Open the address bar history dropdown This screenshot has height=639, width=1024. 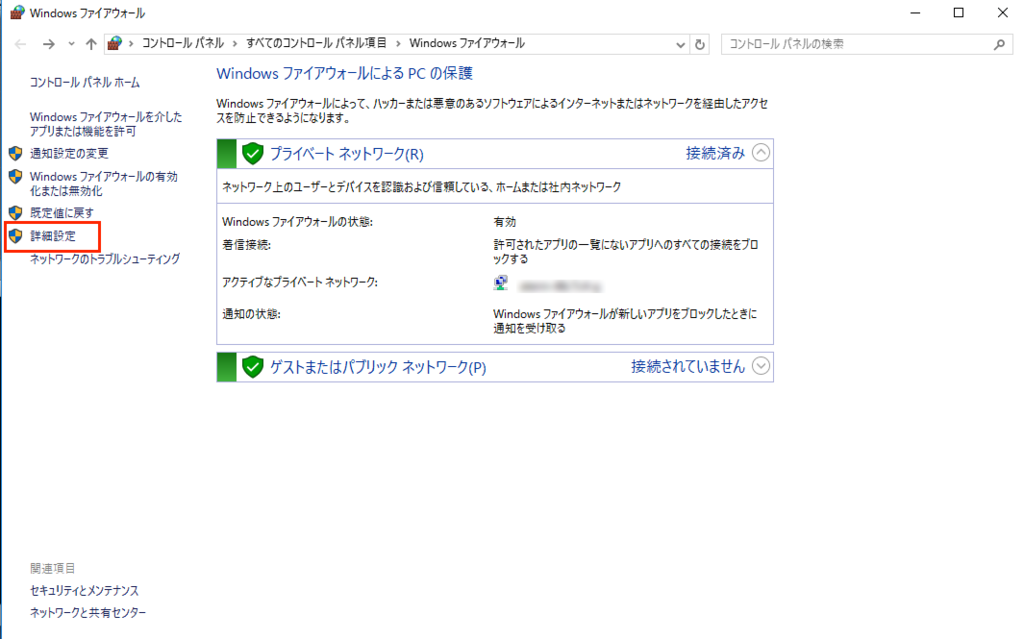[x=680, y=44]
